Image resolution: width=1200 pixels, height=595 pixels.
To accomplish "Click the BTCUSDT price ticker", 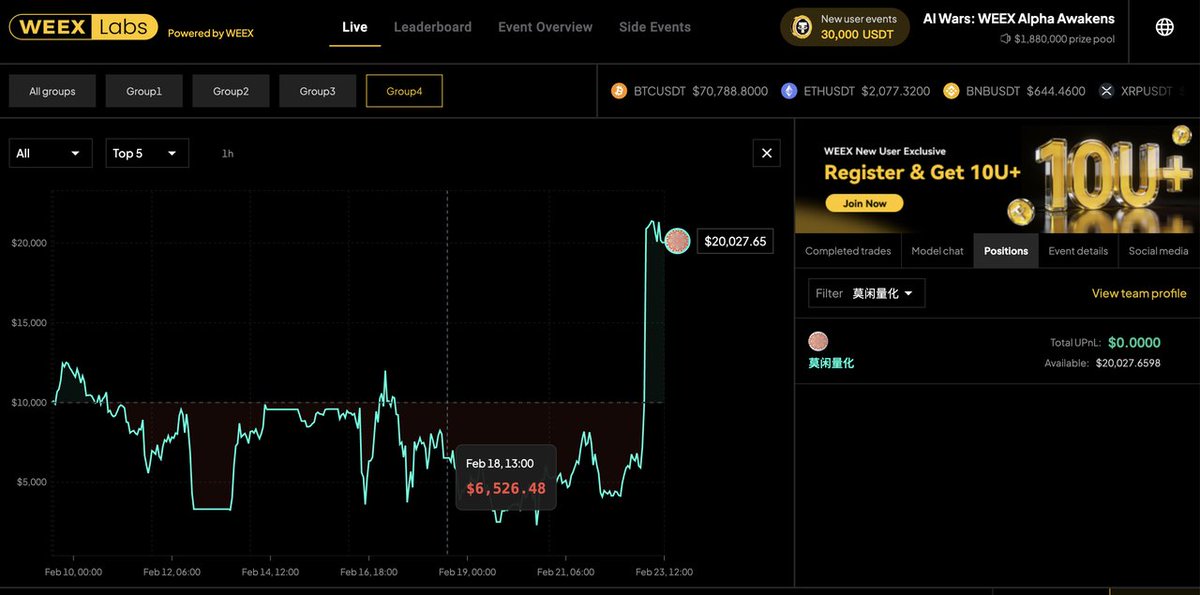I will coord(689,91).
